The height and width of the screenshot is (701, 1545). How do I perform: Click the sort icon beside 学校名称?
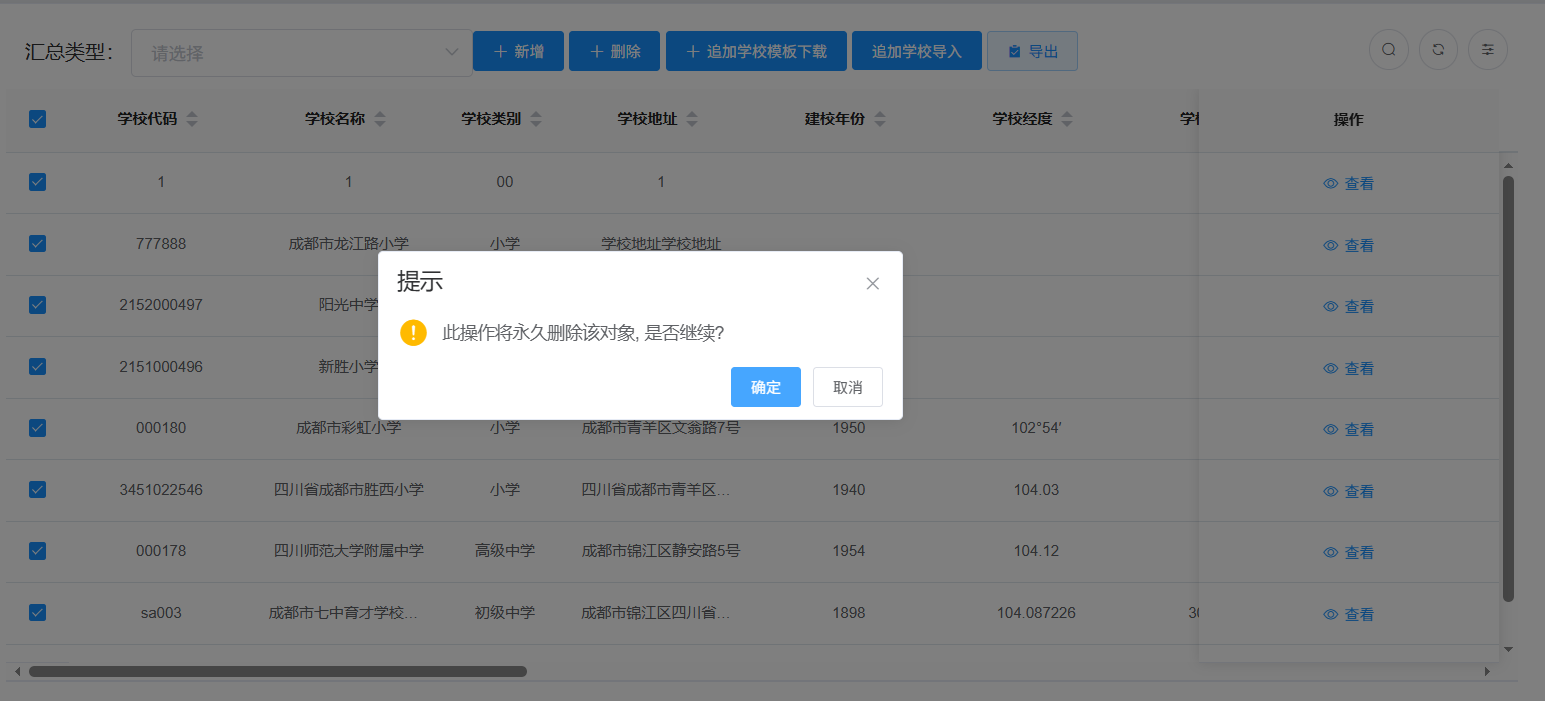point(380,120)
